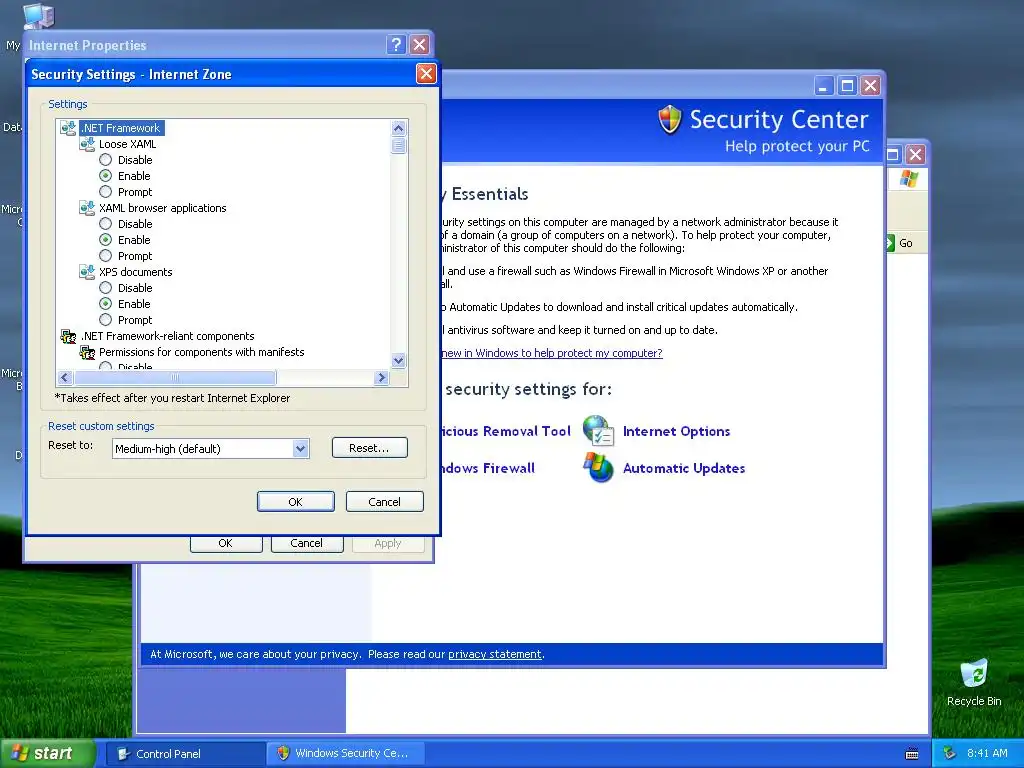The image size is (1024, 768).
Task: Click the My Computer desktop icon
Action: click(38, 16)
